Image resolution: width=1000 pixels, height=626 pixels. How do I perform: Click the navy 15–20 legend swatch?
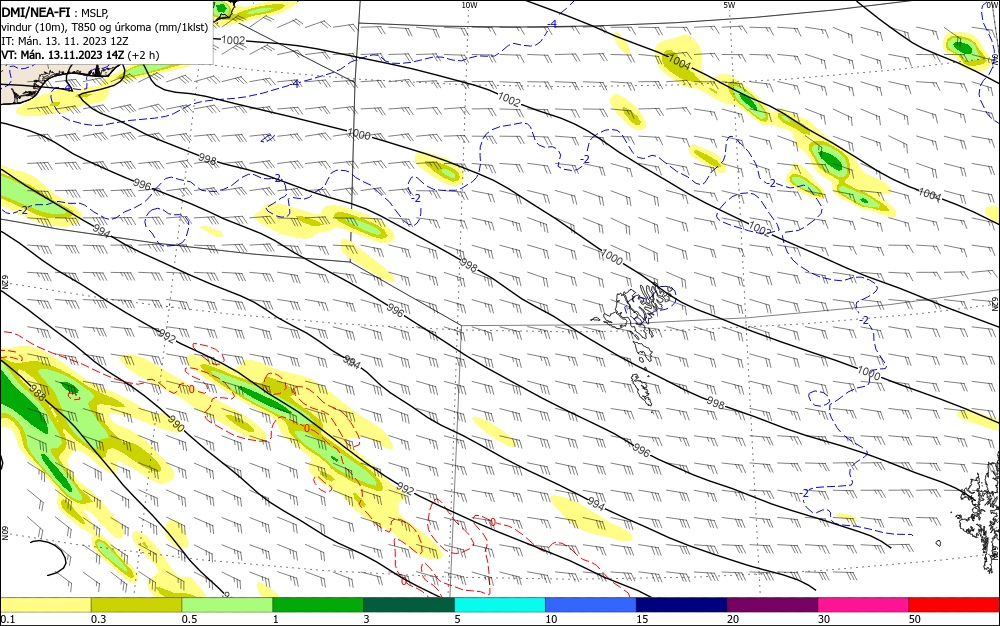click(x=682, y=605)
